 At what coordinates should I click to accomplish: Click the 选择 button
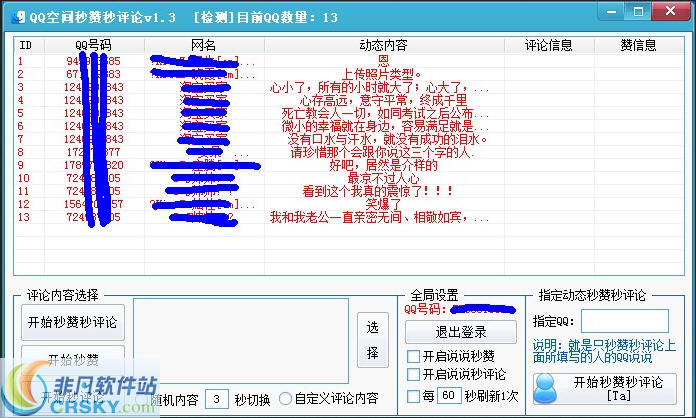coord(373,340)
